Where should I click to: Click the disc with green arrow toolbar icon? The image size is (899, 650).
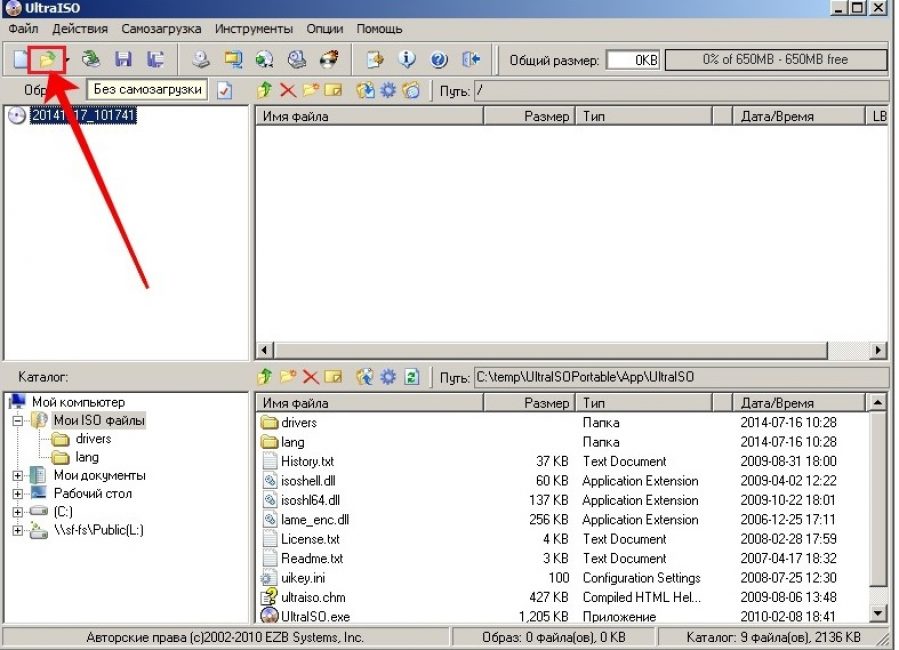[x=264, y=59]
